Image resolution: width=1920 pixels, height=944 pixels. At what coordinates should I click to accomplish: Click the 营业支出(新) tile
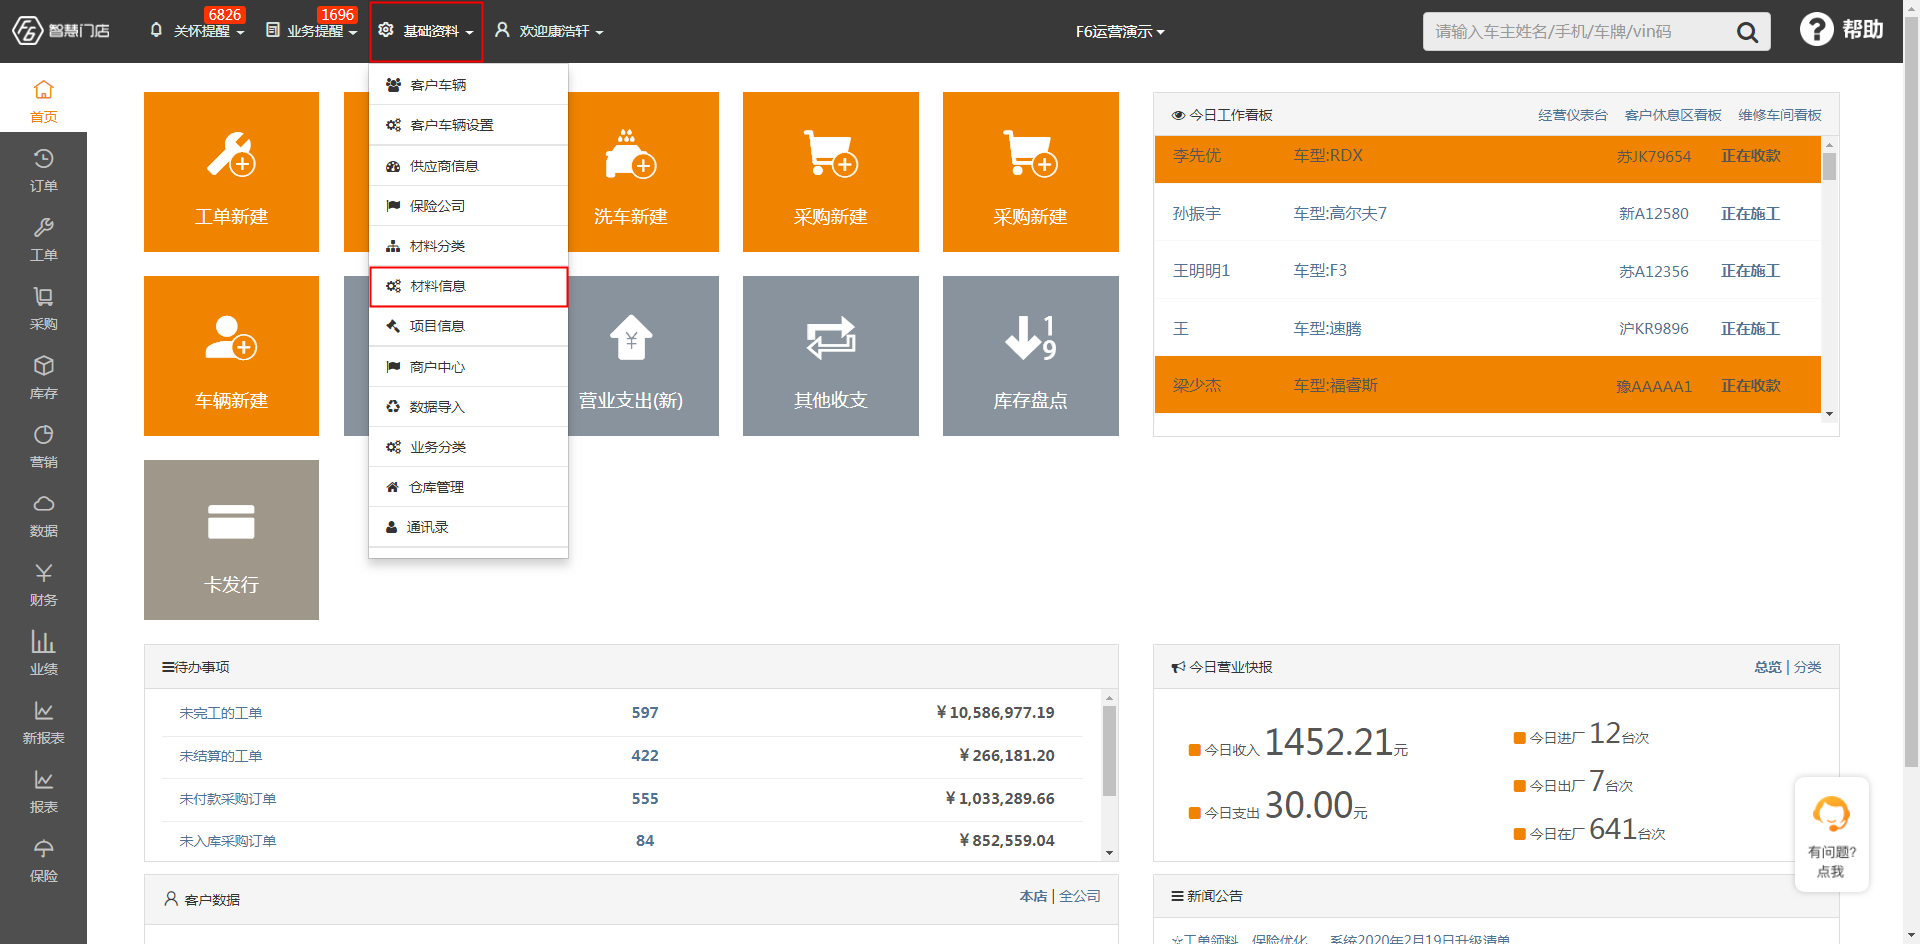pyautogui.click(x=643, y=356)
